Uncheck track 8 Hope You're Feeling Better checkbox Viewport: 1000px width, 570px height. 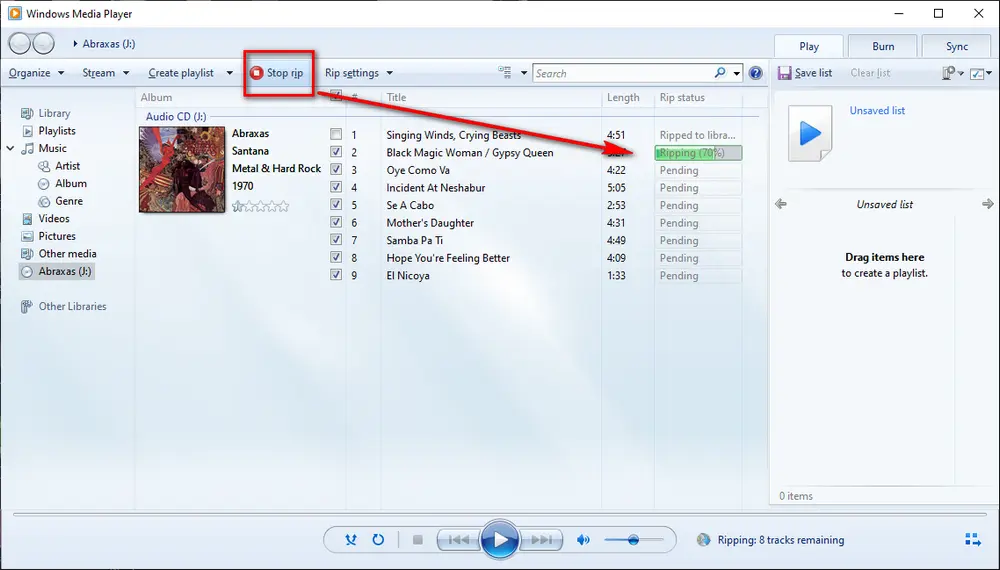click(x=336, y=258)
